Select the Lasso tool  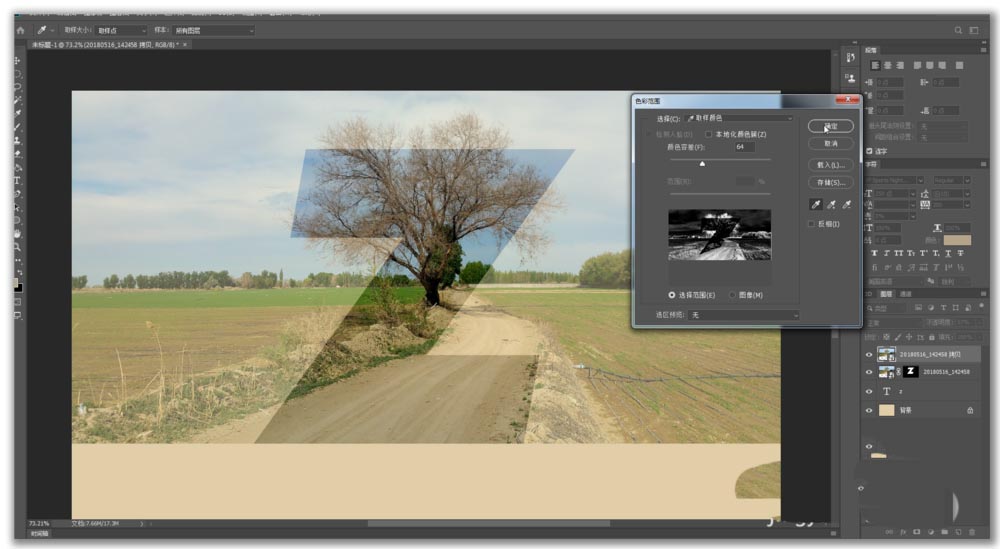click(17, 87)
